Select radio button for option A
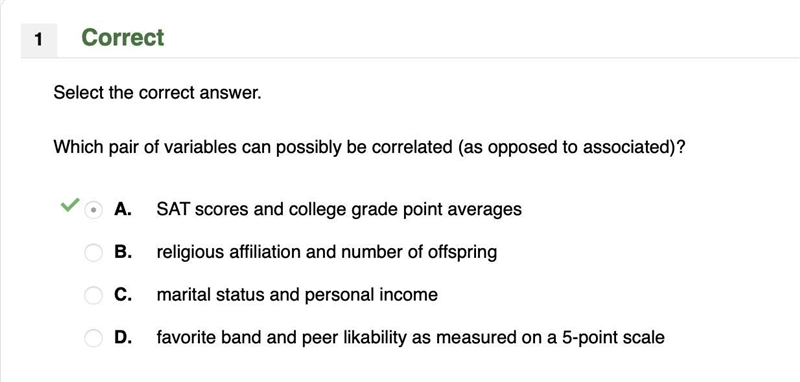Image resolution: width=800 pixels, height=382 pixels. (x=93, y=210)
